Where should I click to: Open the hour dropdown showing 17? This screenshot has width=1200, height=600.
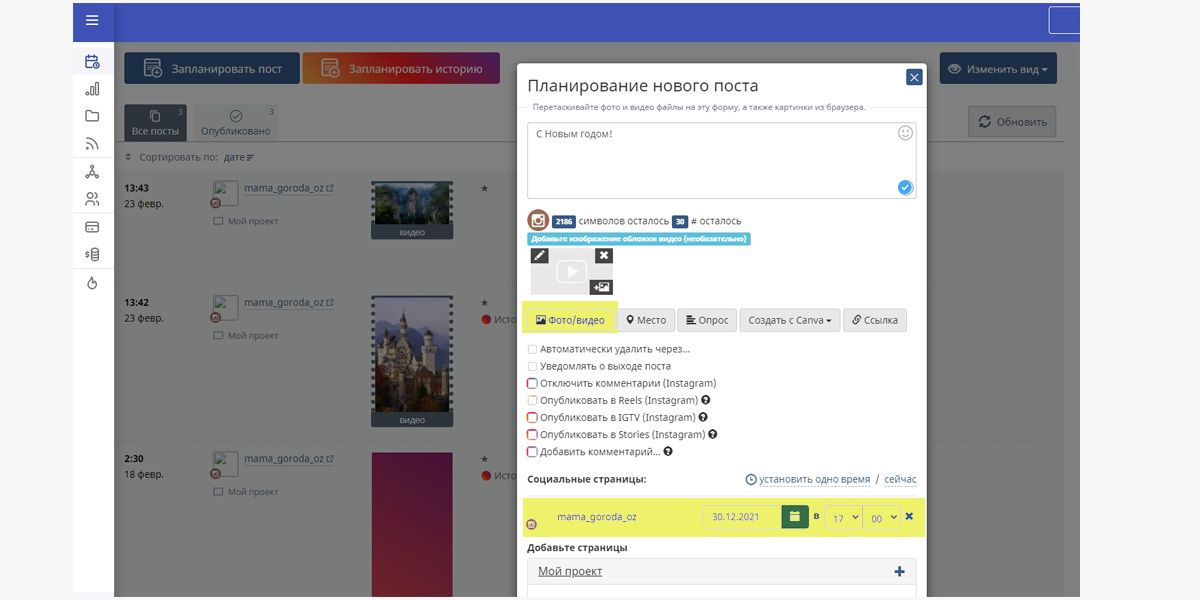[x=842, y=517]
